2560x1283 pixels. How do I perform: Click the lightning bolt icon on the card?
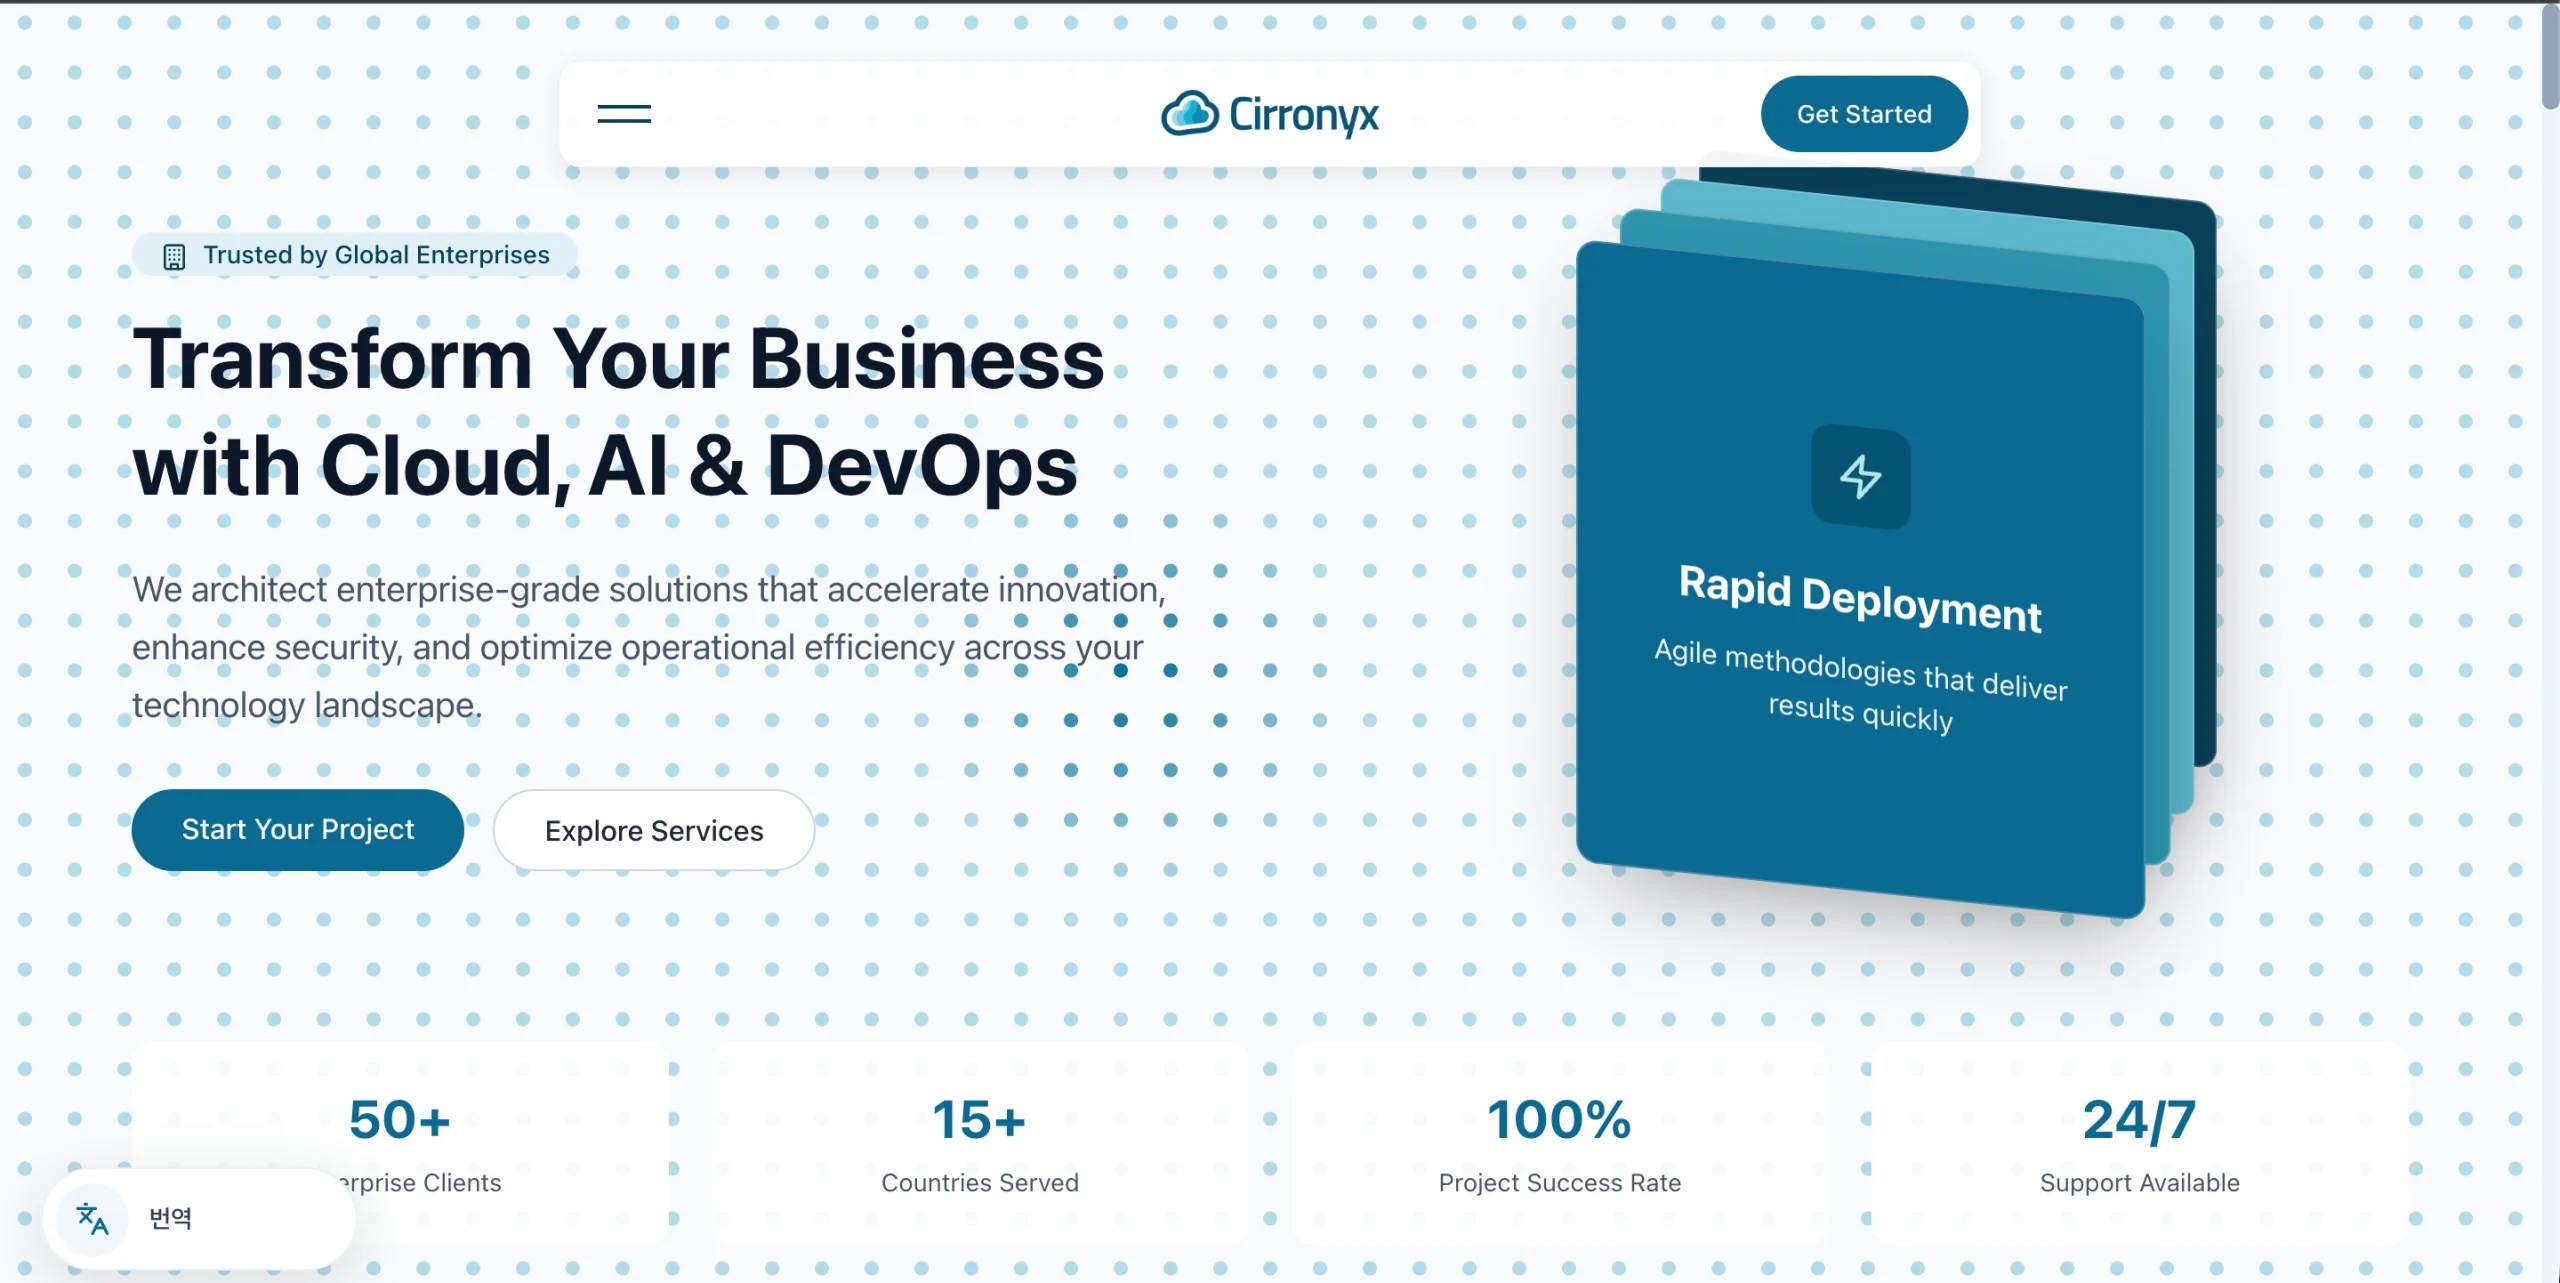pos(1860,477)
